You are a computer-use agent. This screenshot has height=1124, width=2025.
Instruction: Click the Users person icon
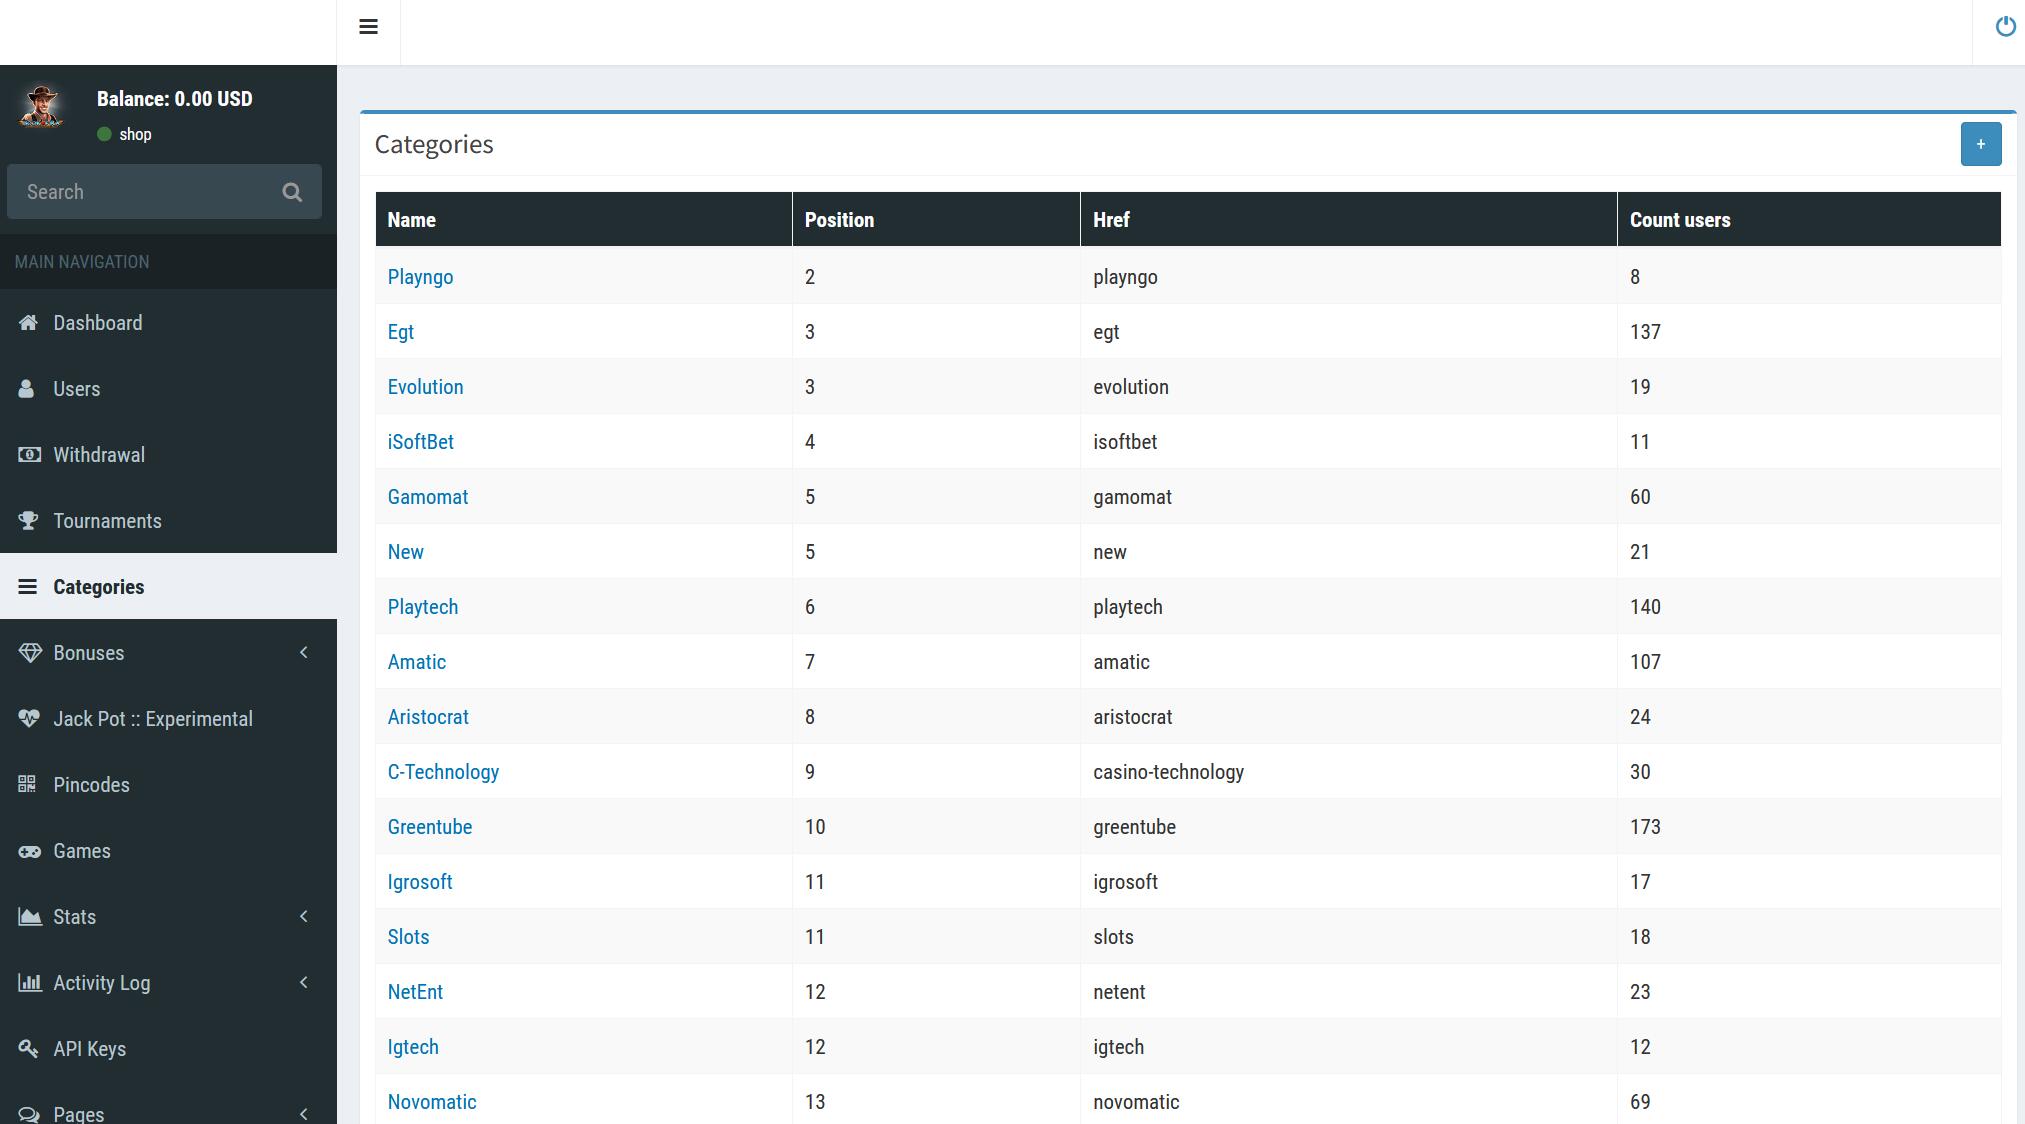click(26, 388)
